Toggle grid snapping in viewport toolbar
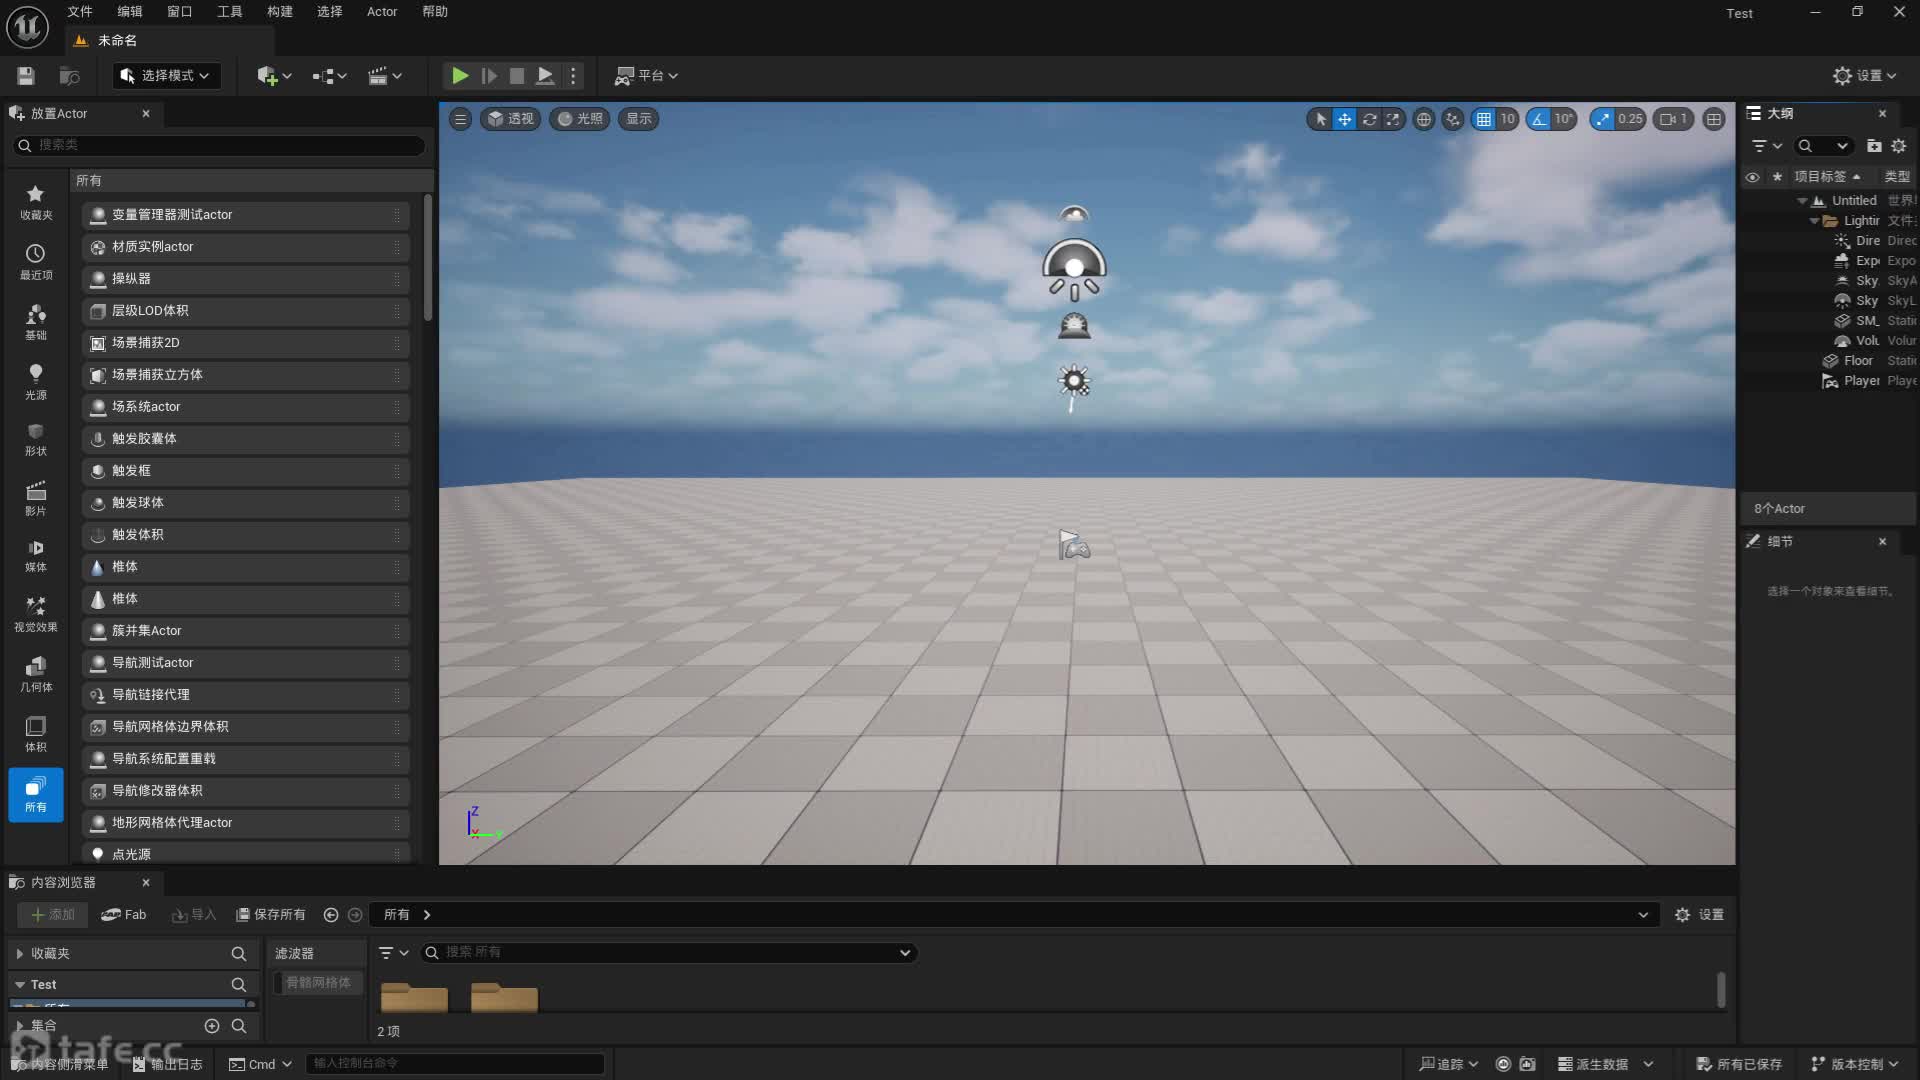 click(1484, 119)
